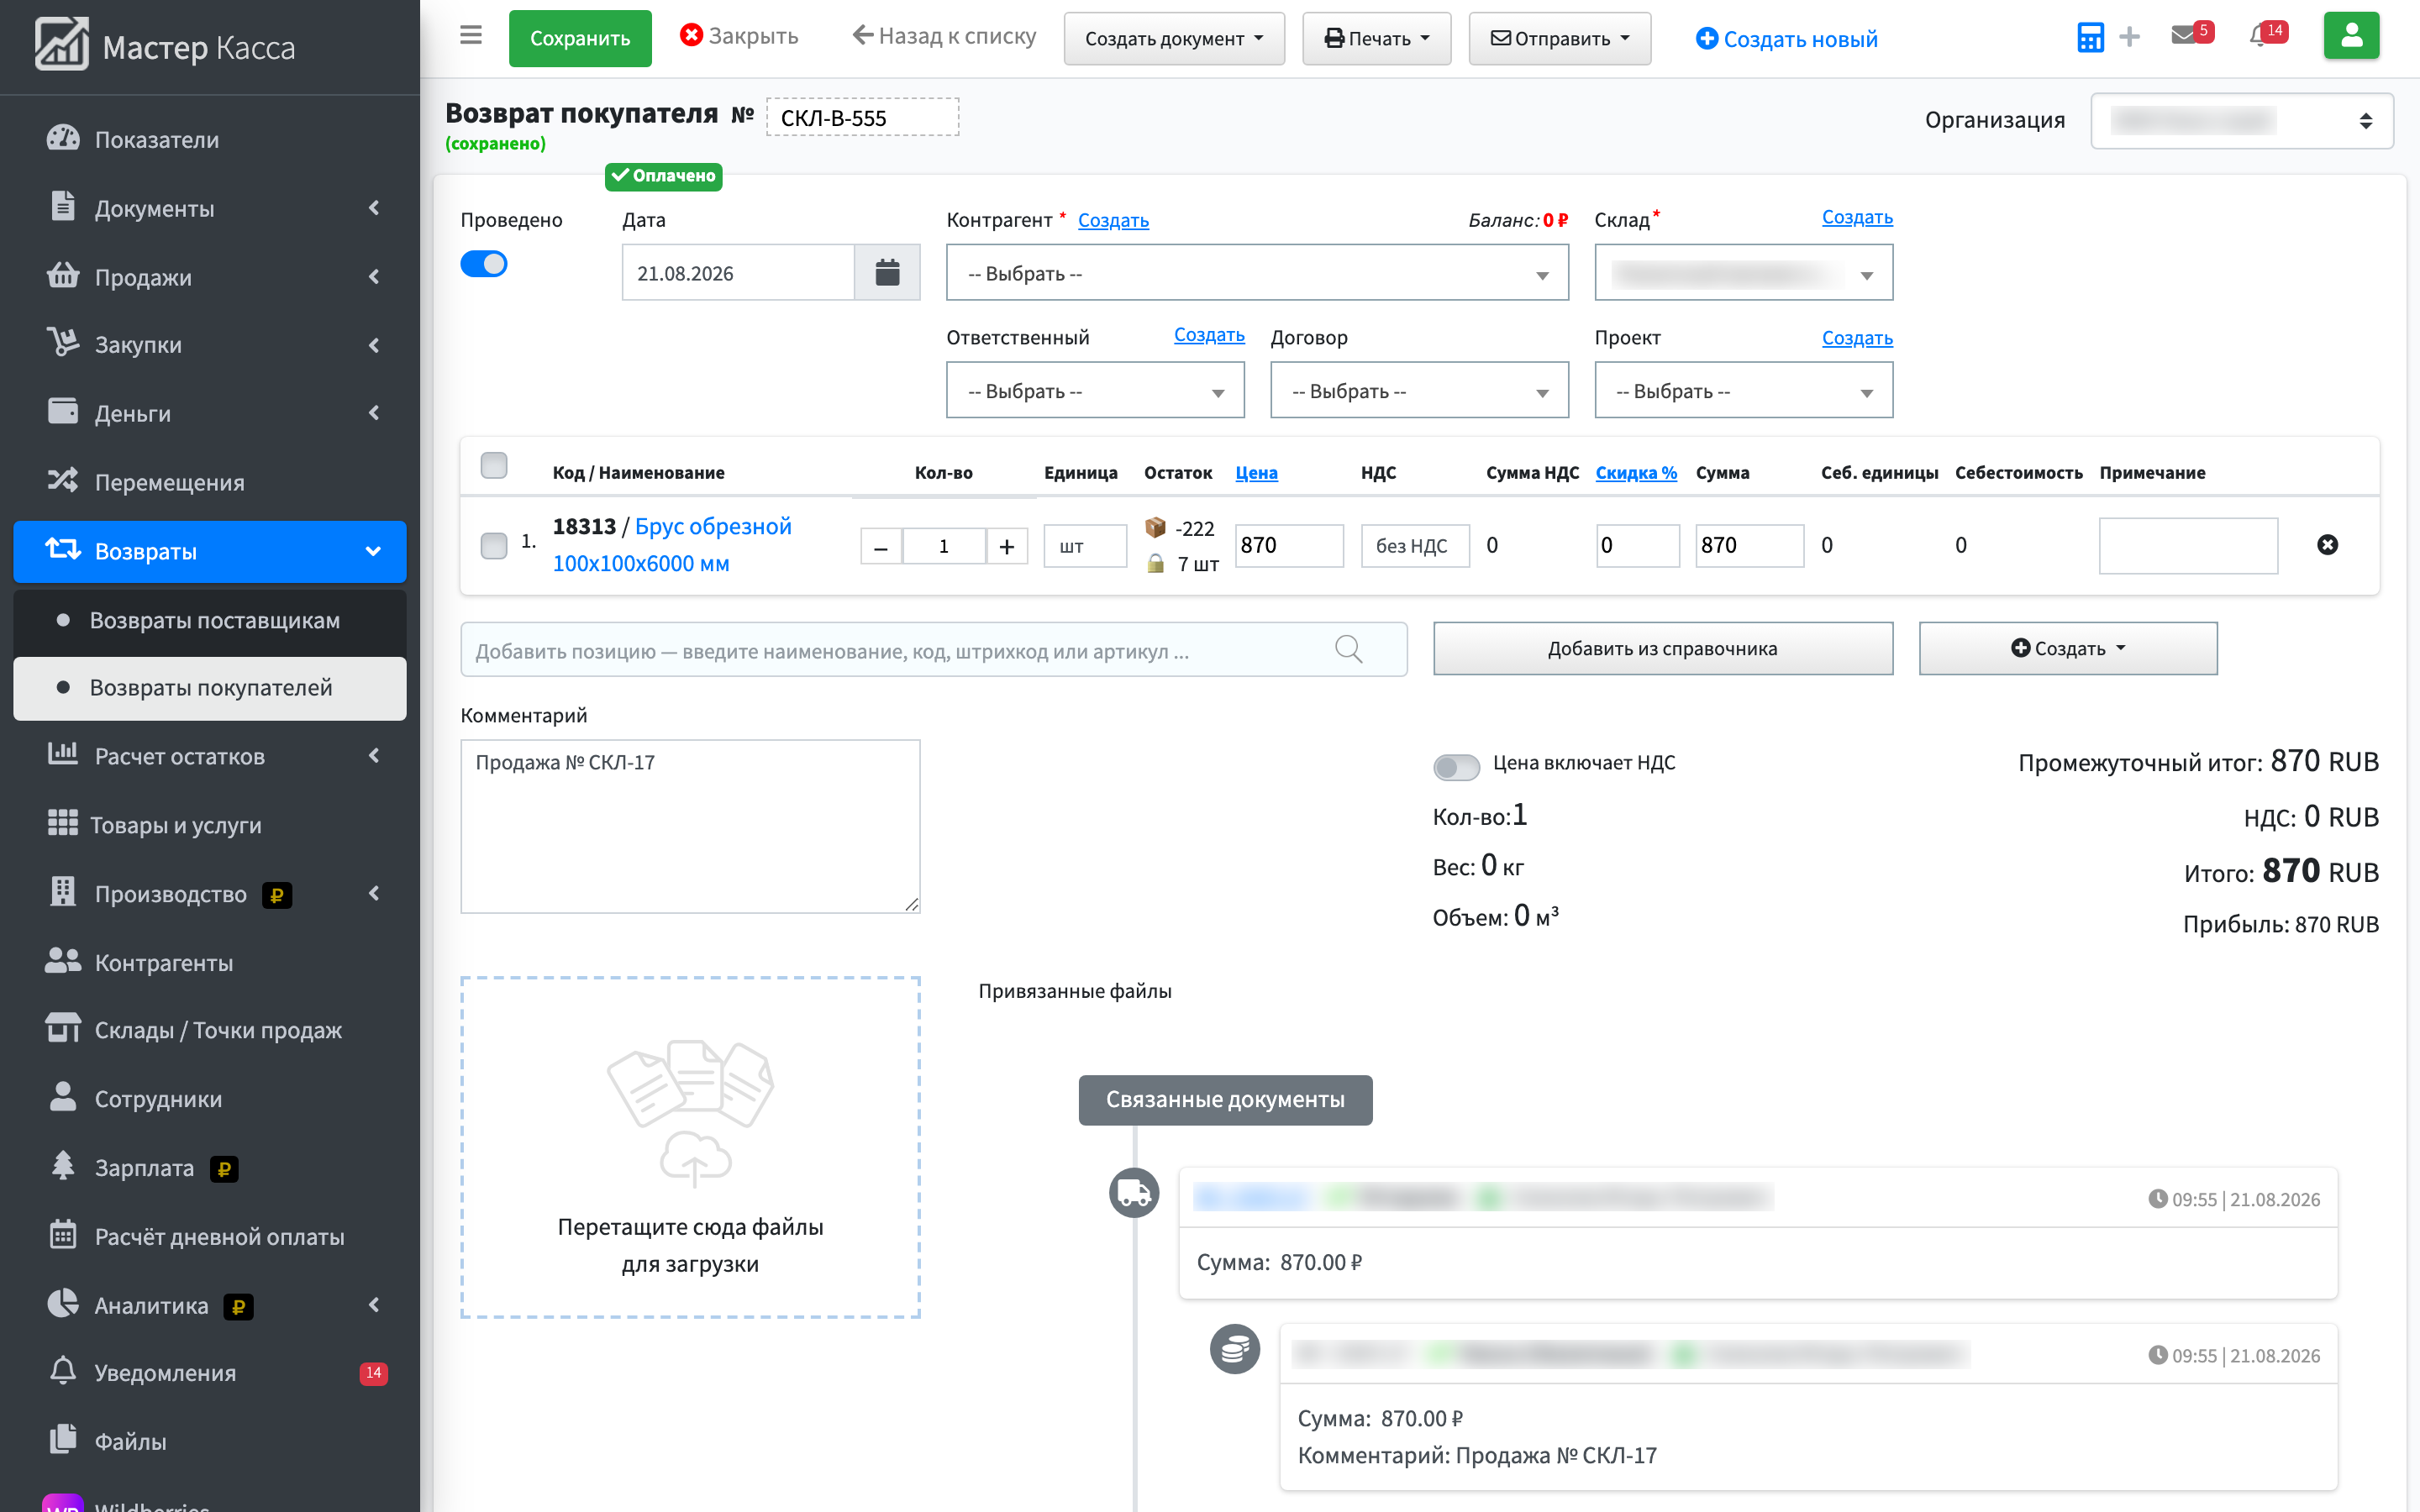Check the checkbox for row 1

494,545
